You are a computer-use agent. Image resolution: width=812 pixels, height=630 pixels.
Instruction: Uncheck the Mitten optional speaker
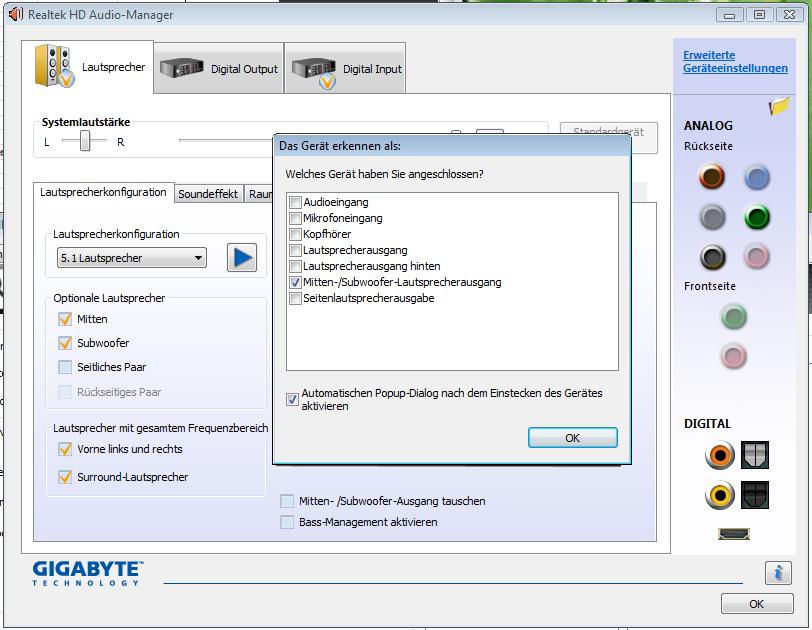coord(65,319)
